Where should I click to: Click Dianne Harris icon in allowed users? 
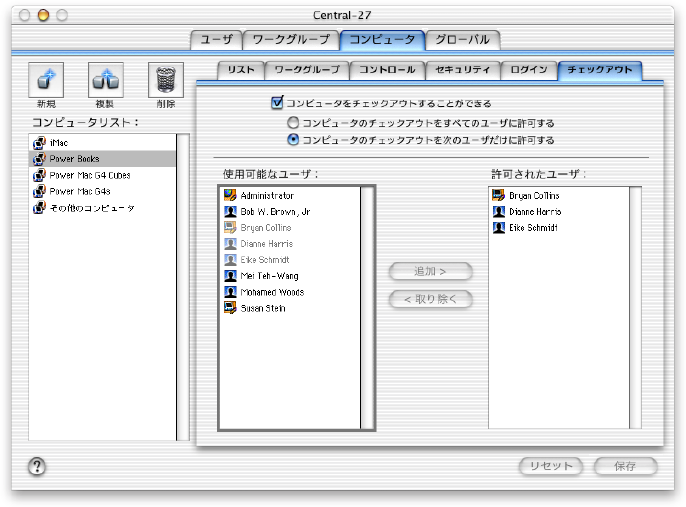point(499,211)
